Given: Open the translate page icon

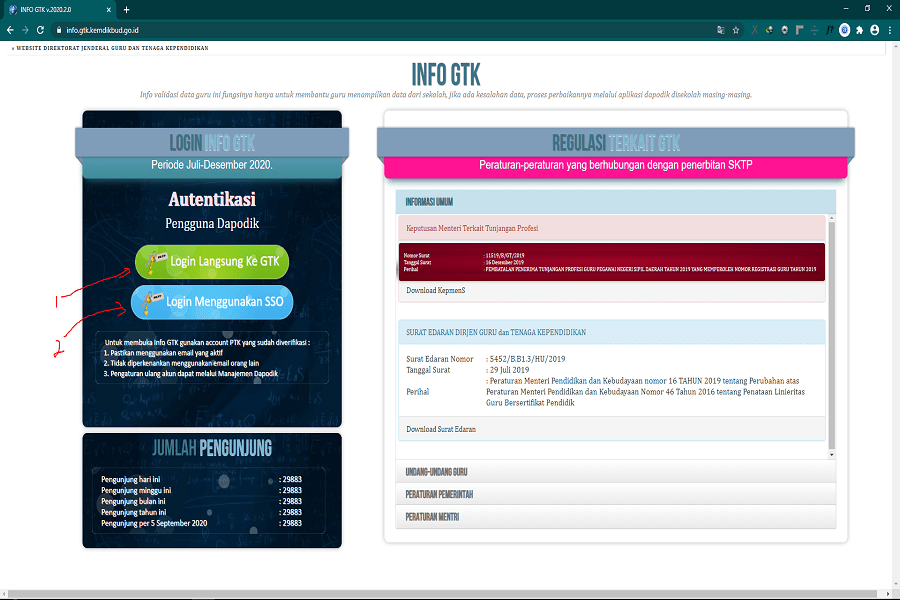Looking at the screenshot, I should pyautogui.click(x=721, y=30).
